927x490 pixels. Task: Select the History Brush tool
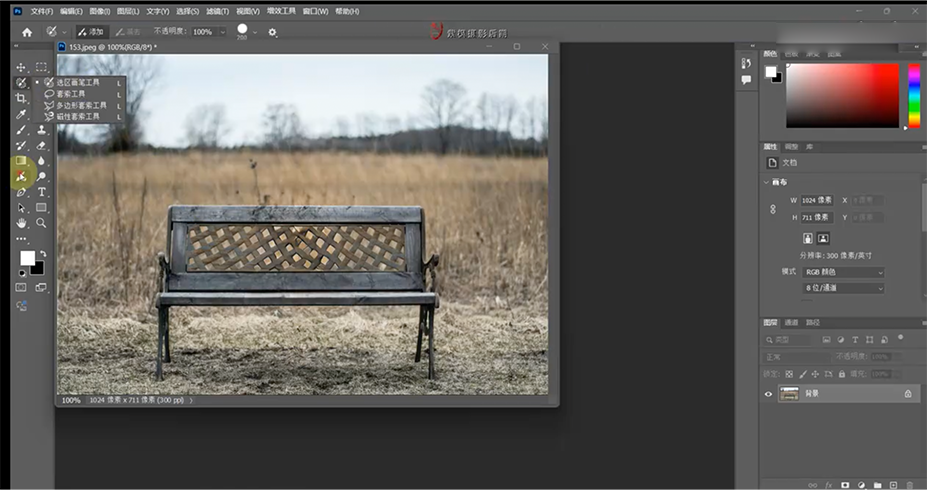pos(21,145)
